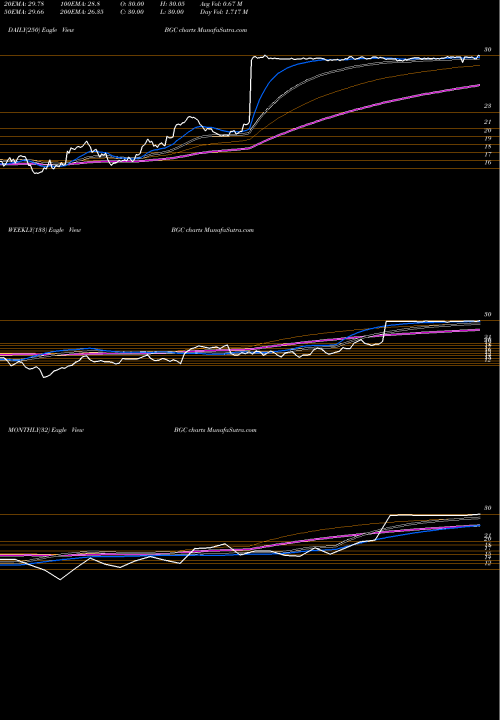Click the 30 price label on monthly chart
Screen dimensions: 500x720
(488, 508)
